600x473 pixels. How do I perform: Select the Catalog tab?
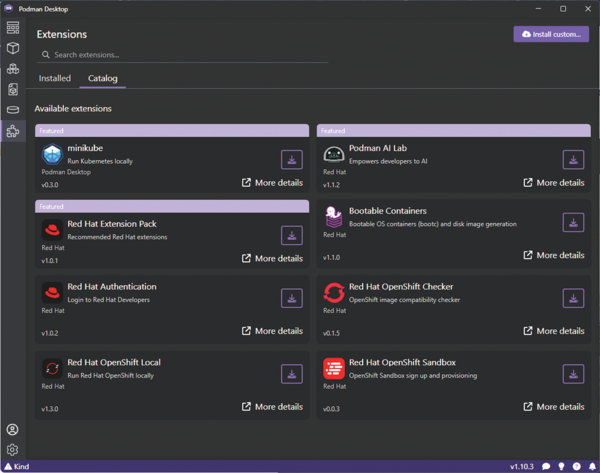click(x=103, y=78)
